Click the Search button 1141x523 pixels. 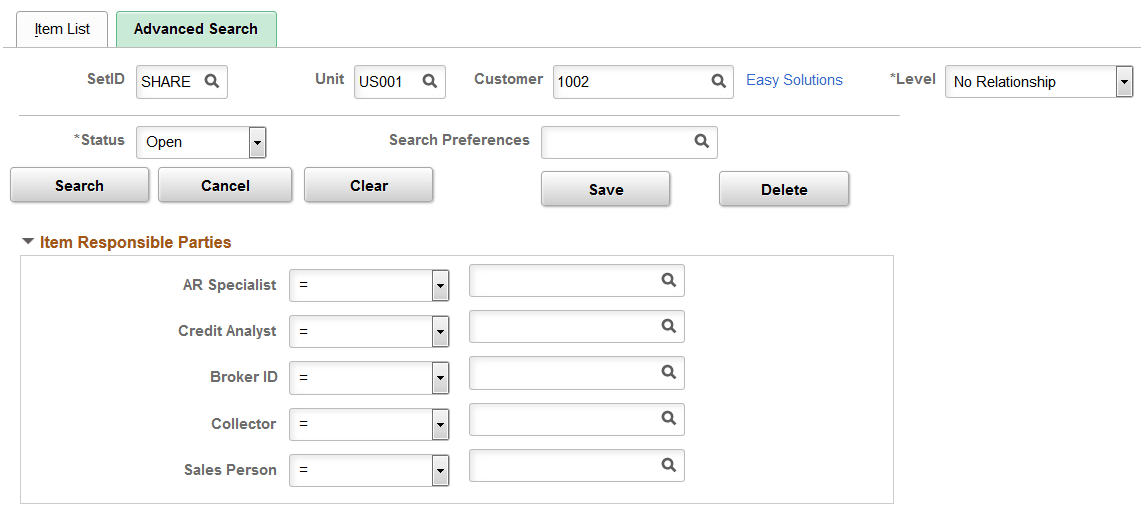coord(79,185)
